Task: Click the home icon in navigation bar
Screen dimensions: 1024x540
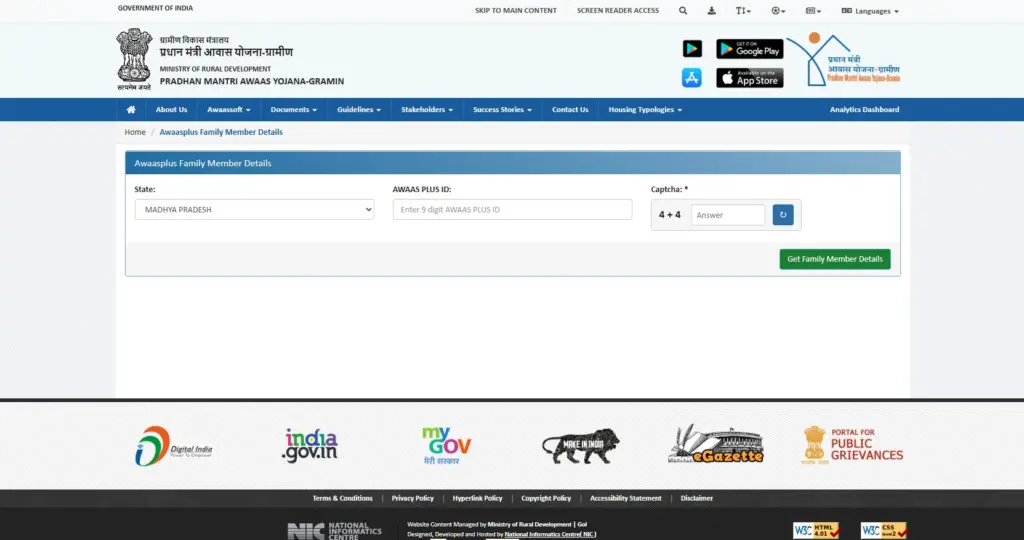Action: tap(131, 110)
